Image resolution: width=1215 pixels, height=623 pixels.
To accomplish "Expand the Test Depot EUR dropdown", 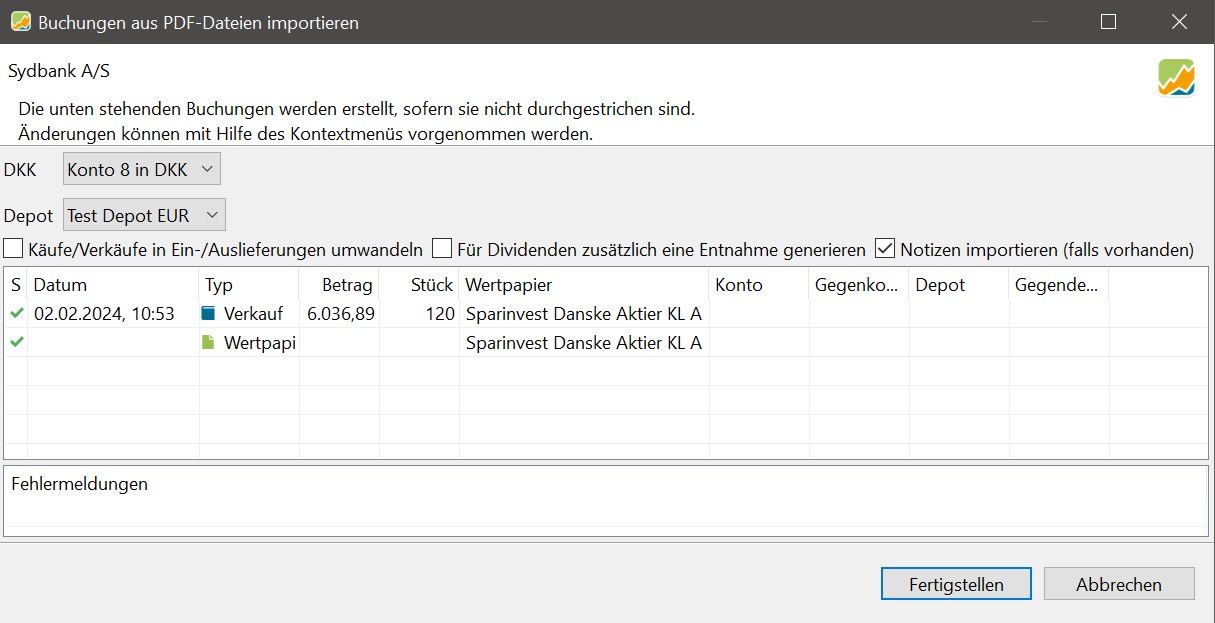I will click(x=144, y=215).
